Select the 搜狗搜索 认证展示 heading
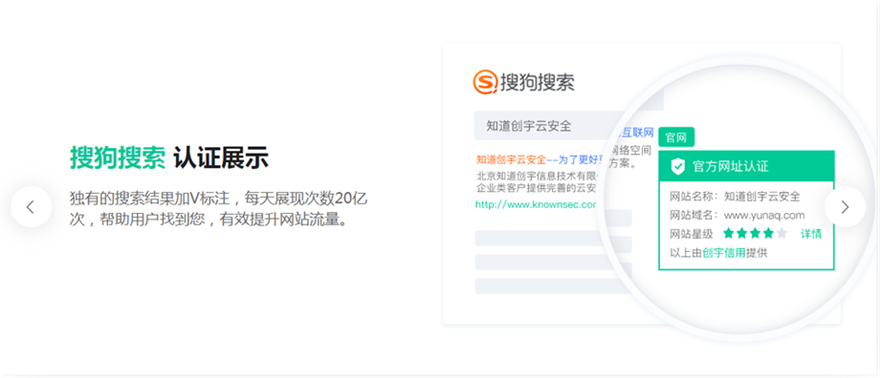Viewport: 880px width, 378px height. click(x=169, y=158)
